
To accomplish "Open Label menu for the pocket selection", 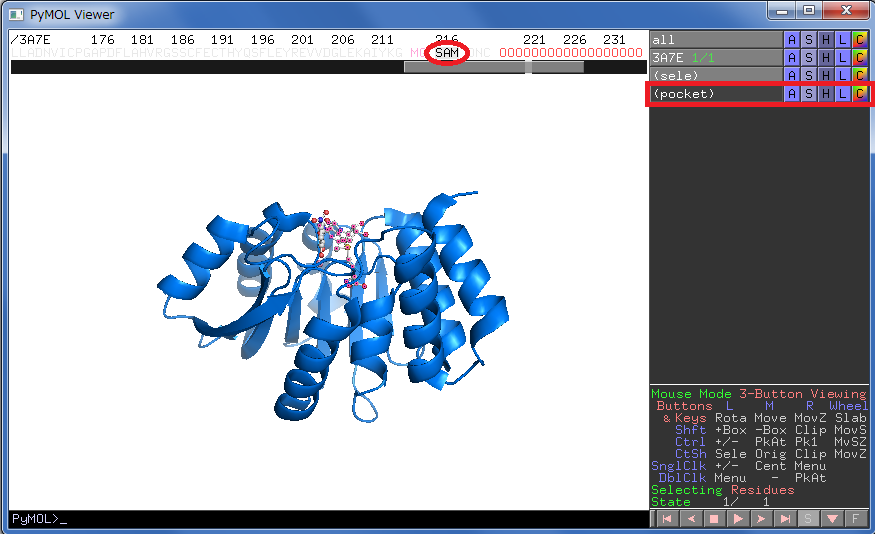I will (842, 94).
